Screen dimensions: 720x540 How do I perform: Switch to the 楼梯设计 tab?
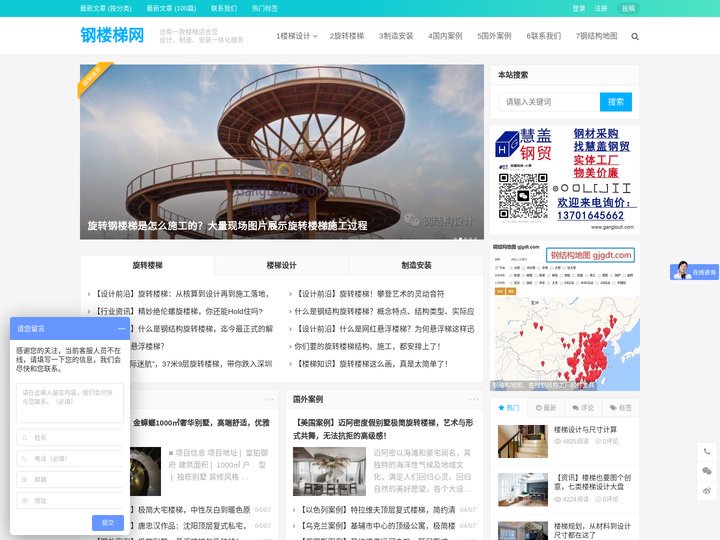pyautogui.click(x=281, y=265)
